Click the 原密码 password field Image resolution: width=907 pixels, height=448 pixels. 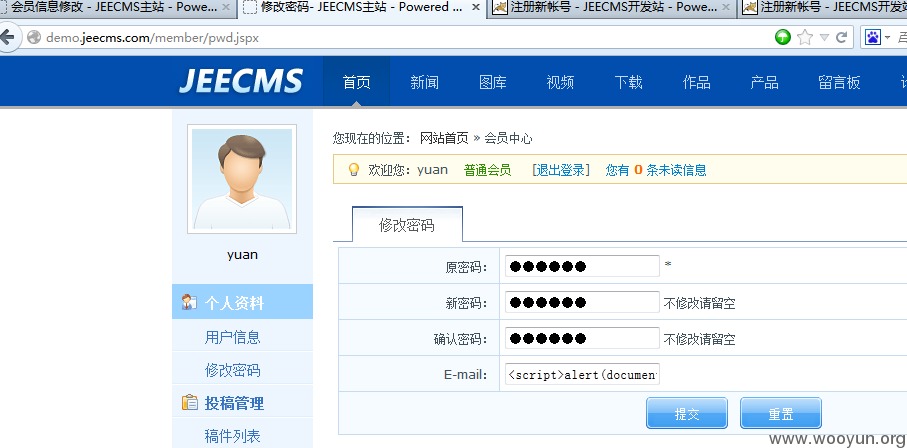(582, 266)
